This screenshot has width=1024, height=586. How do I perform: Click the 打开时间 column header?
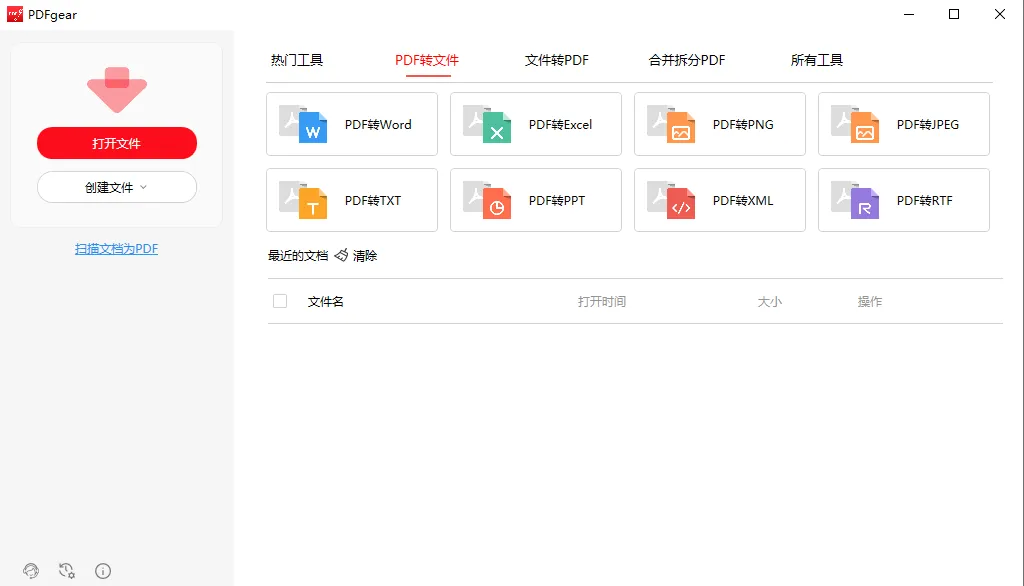(601, 302)
